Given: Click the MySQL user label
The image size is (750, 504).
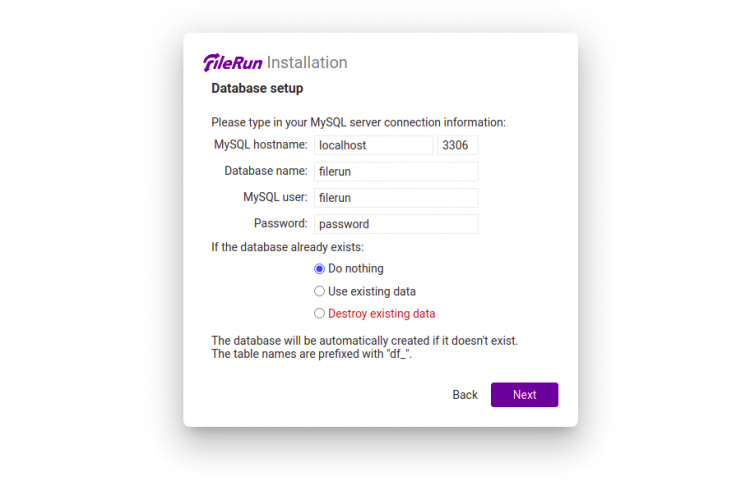Looking at the screenshot, I should click(x=275, y=197).
